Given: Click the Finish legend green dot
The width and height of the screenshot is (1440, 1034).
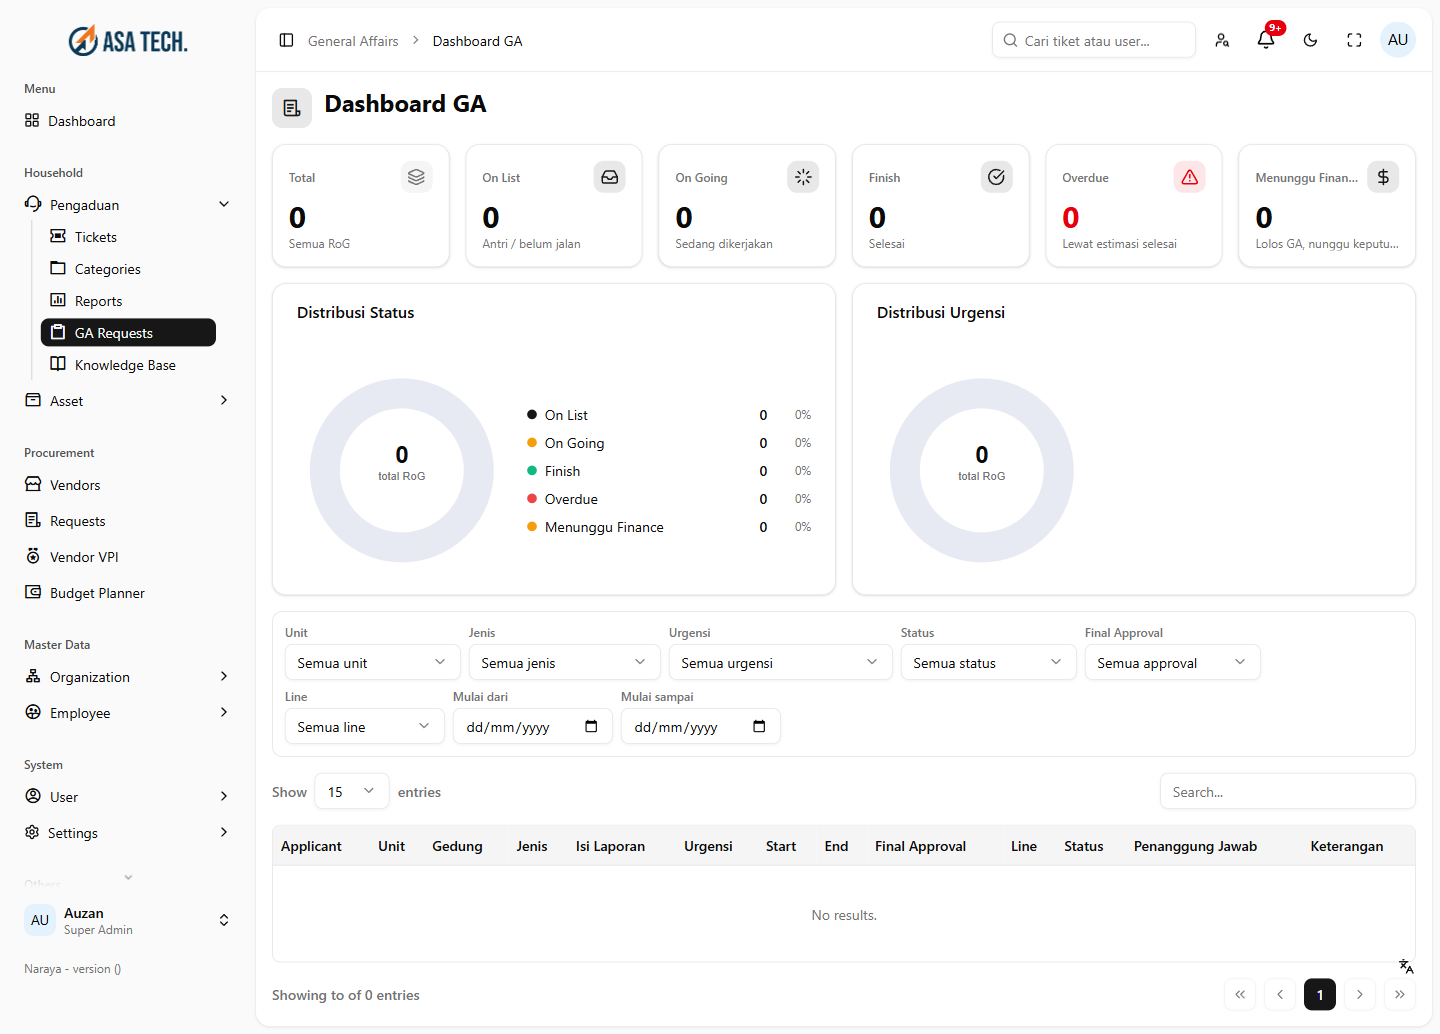Looking at the screenshot, I should 532,470.
